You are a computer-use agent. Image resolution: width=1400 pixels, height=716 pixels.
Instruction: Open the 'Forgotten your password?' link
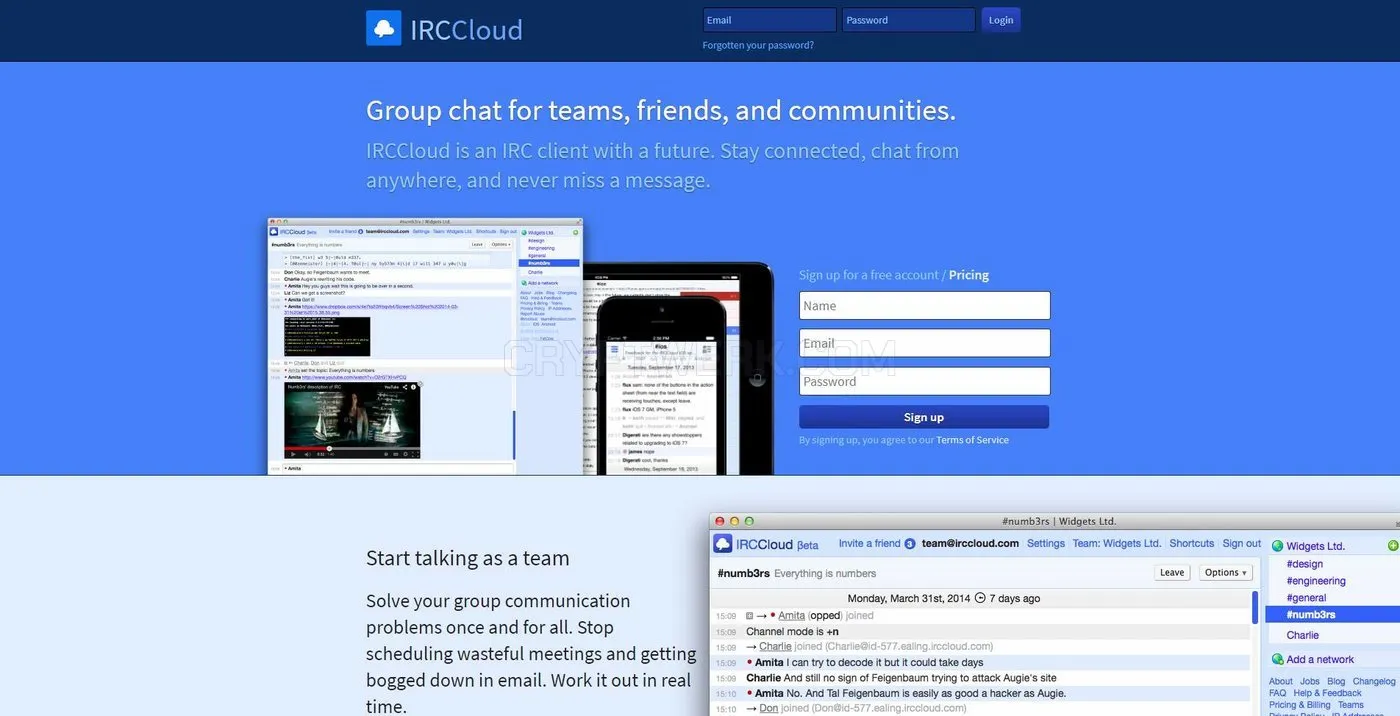click(x=758, y=45)
